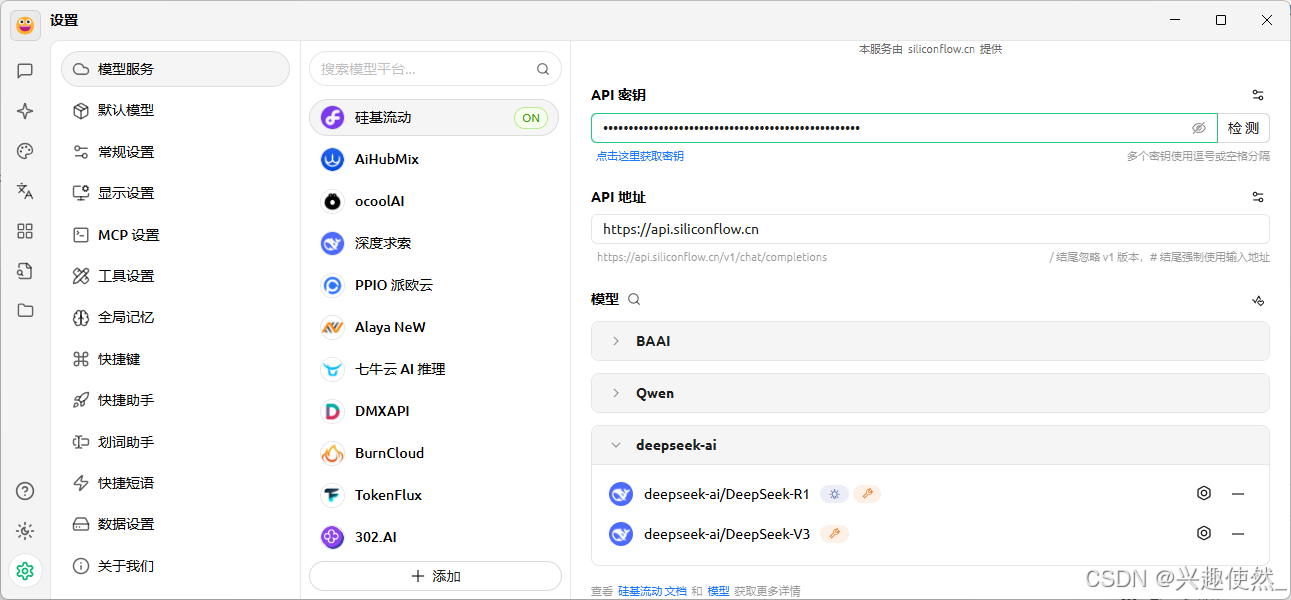1291x600 pixels.
Task: Click the 添加 add provider button
Action: tap(435, 576)
